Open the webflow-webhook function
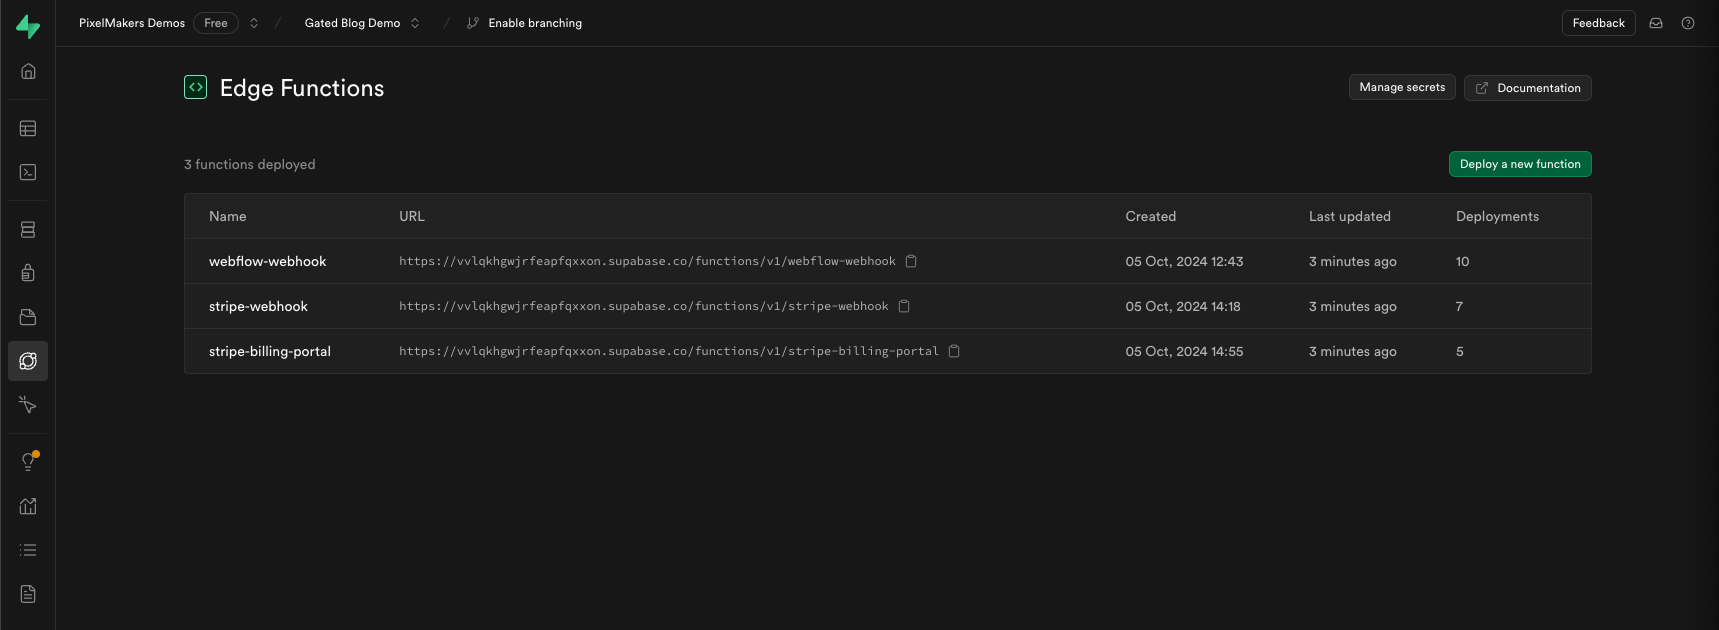The image size is (1719, 630). (x=268, y=261)
